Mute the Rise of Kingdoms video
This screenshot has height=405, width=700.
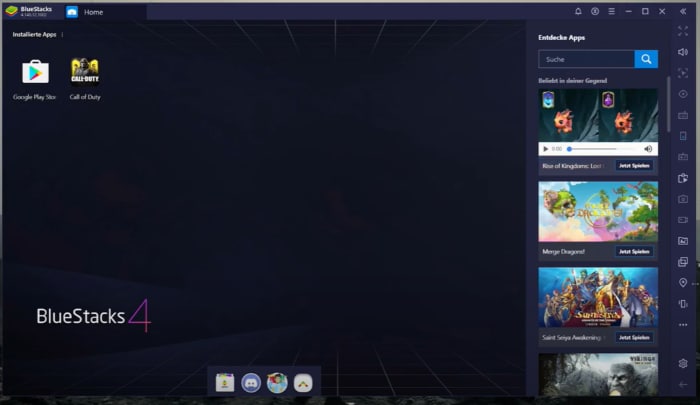648,149
